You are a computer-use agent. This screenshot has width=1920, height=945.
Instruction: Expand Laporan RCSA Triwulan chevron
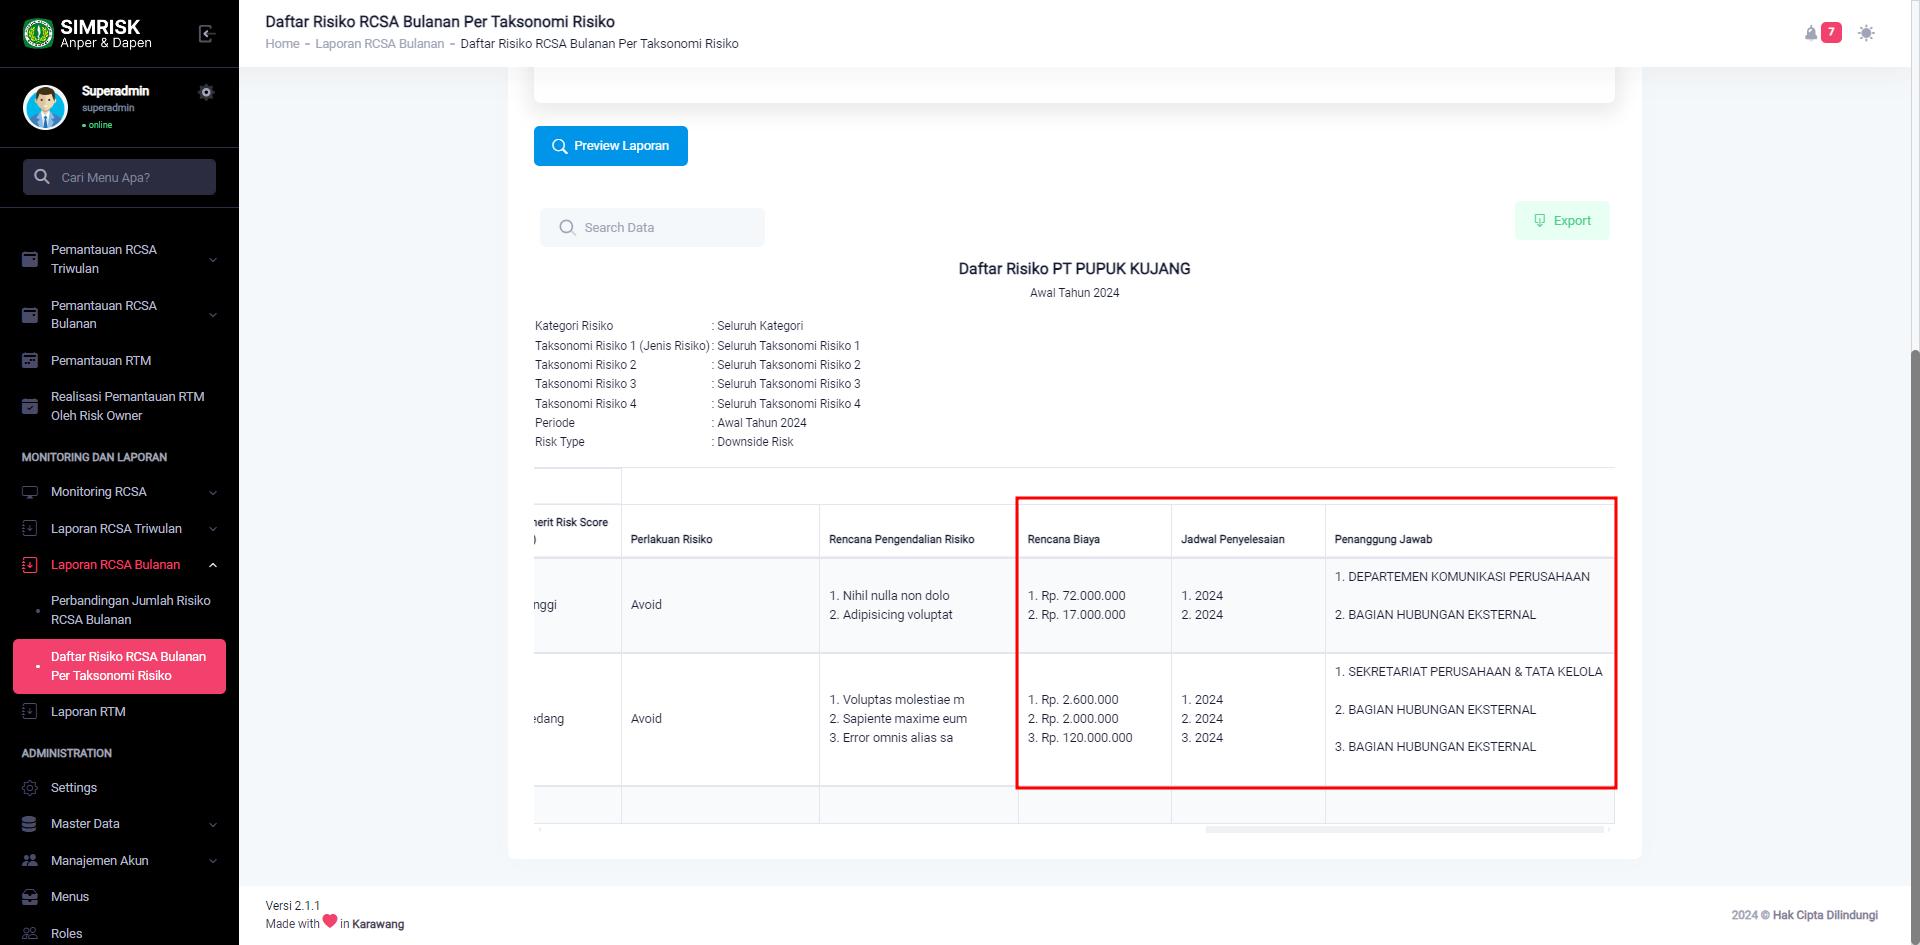tap(213, 529)
